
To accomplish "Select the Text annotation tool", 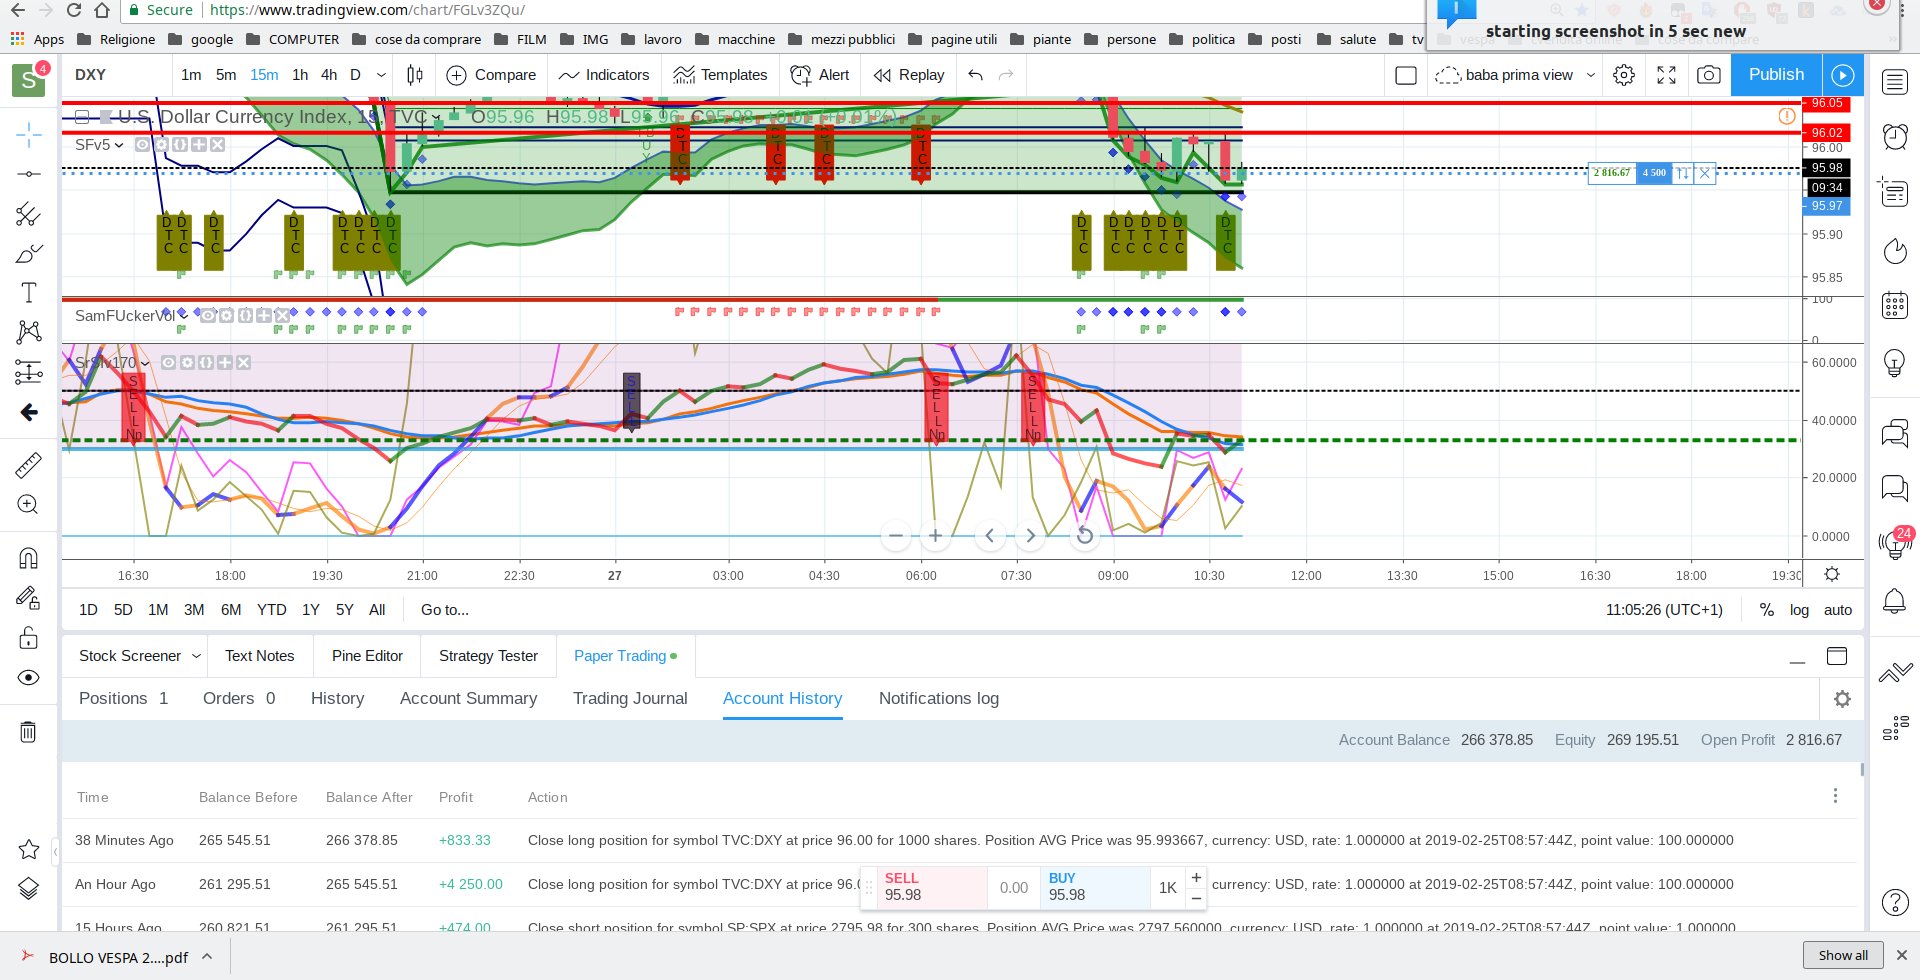I will (29, 293).
